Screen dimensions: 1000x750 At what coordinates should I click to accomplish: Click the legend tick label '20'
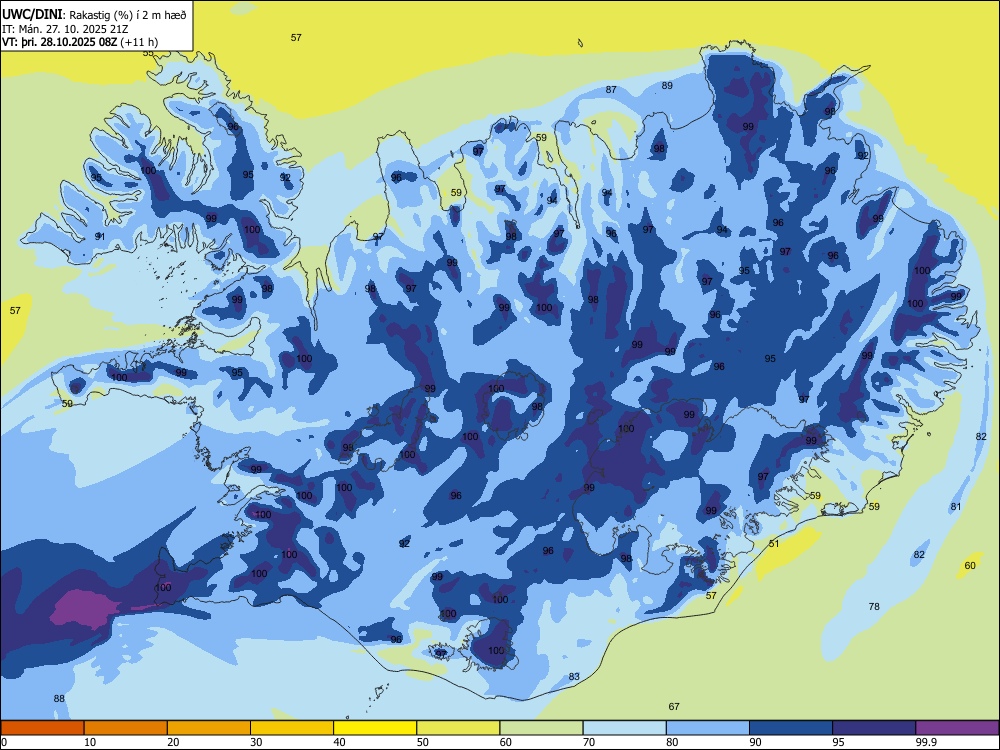(x=173, y=742)
